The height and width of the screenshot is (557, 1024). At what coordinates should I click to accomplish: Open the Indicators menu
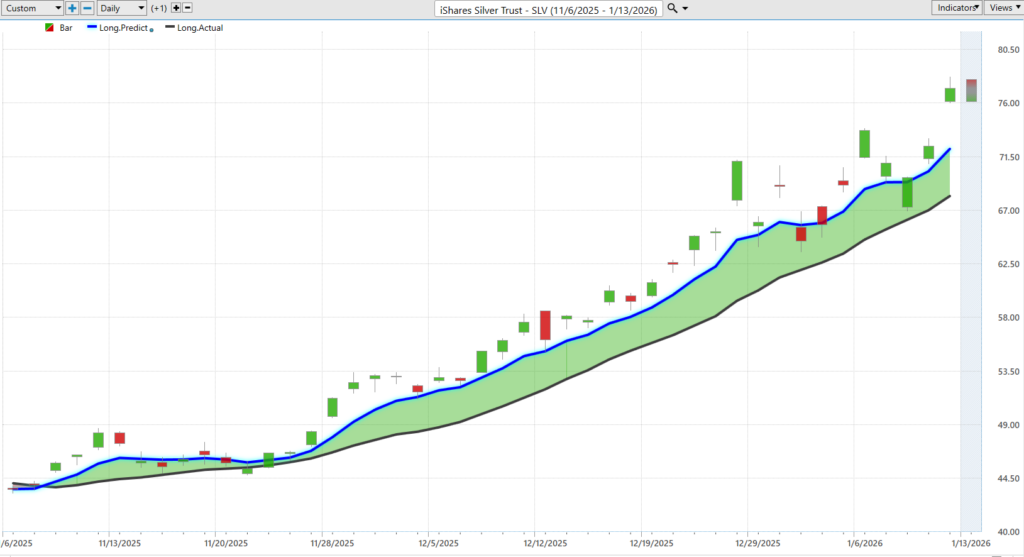(956, 8)
